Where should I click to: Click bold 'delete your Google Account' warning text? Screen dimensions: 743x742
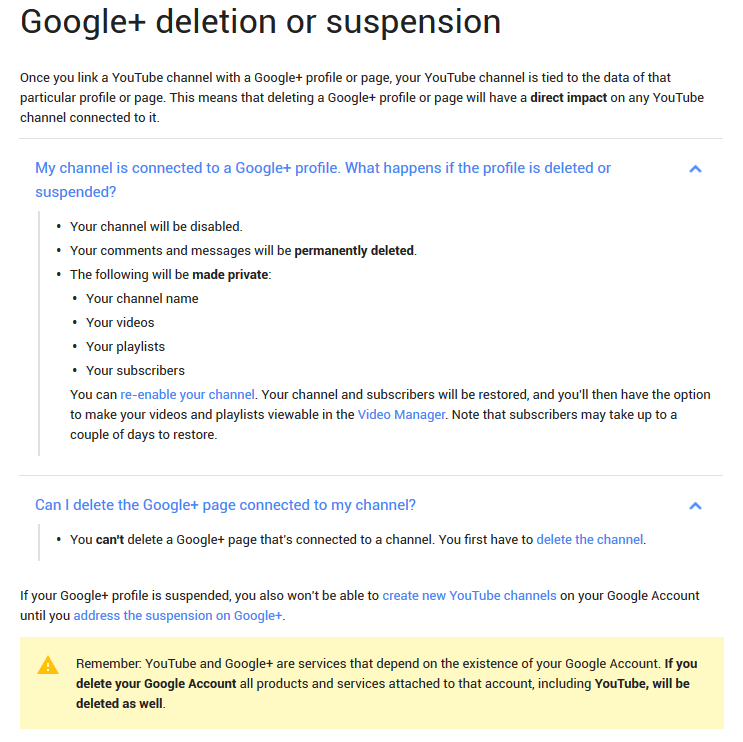pos(156,683)
